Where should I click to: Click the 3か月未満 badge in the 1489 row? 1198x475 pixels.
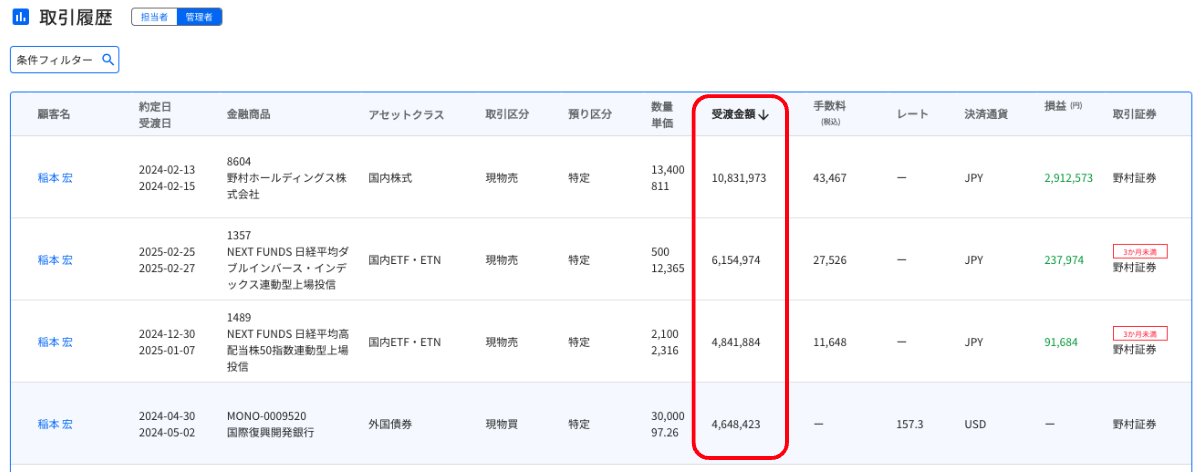(1140, 334)
